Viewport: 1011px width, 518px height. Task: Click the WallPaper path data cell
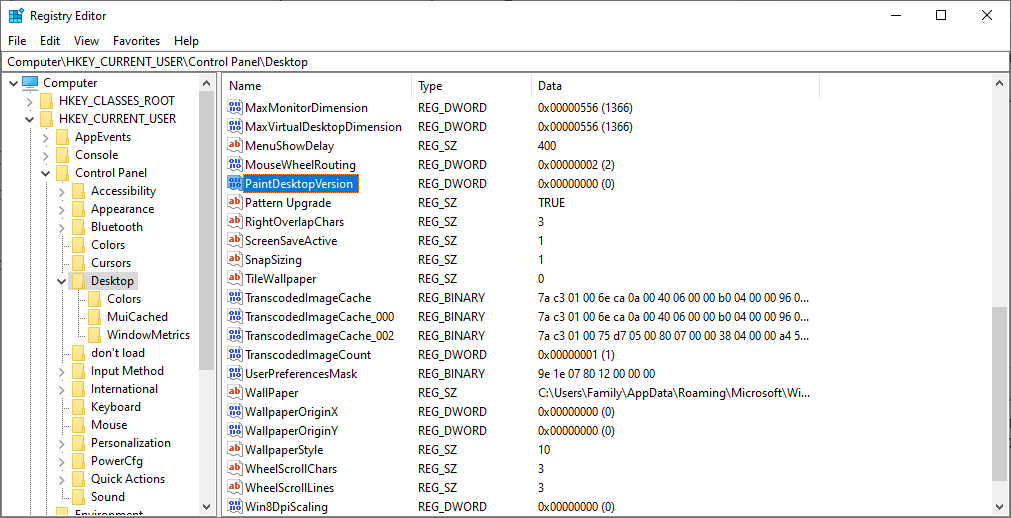674,393
